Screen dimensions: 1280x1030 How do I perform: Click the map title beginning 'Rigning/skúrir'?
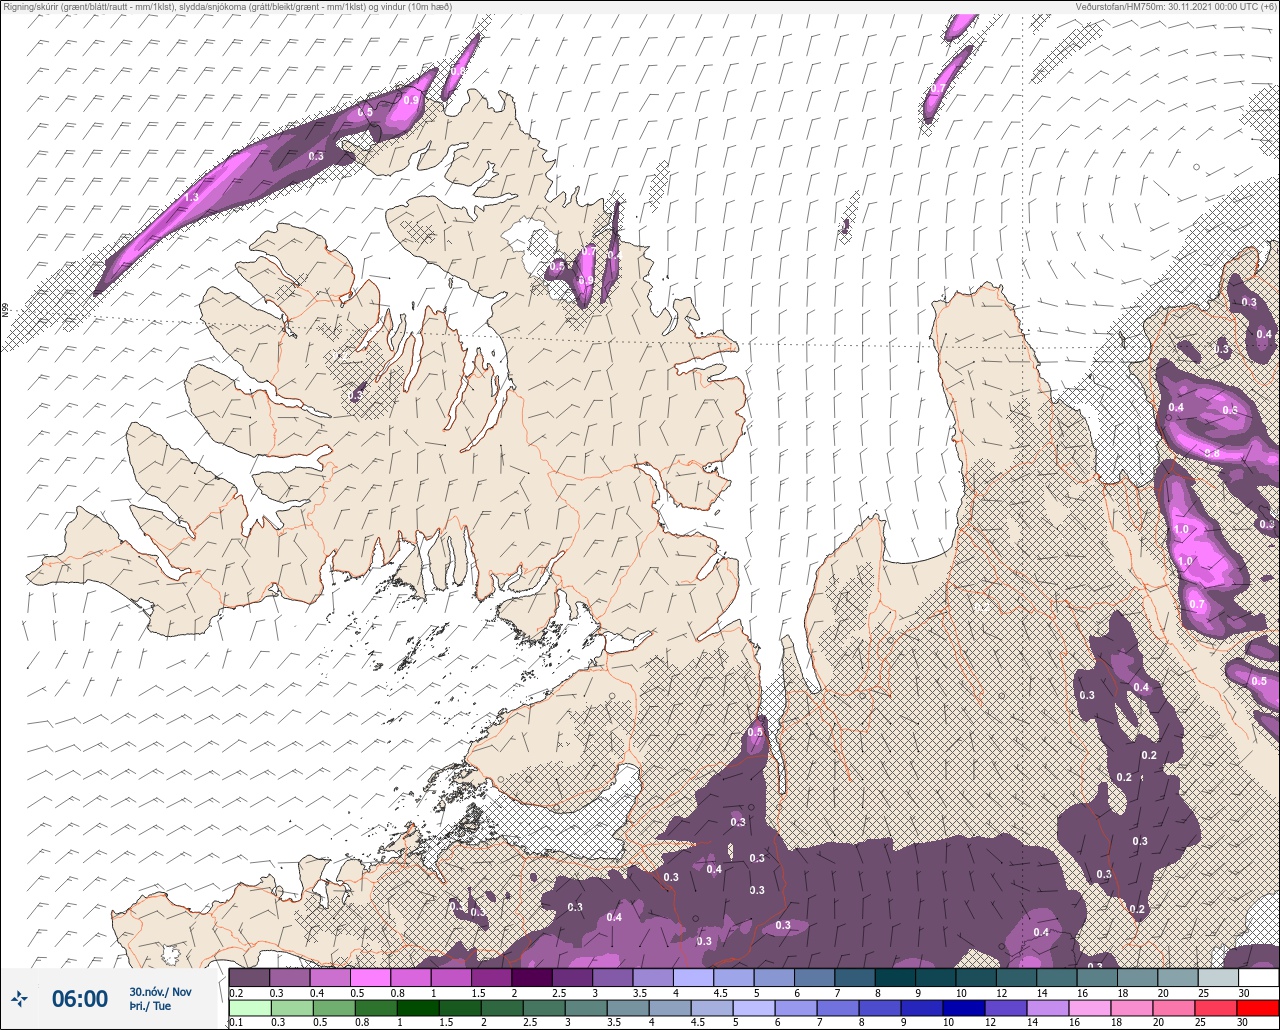227,7
